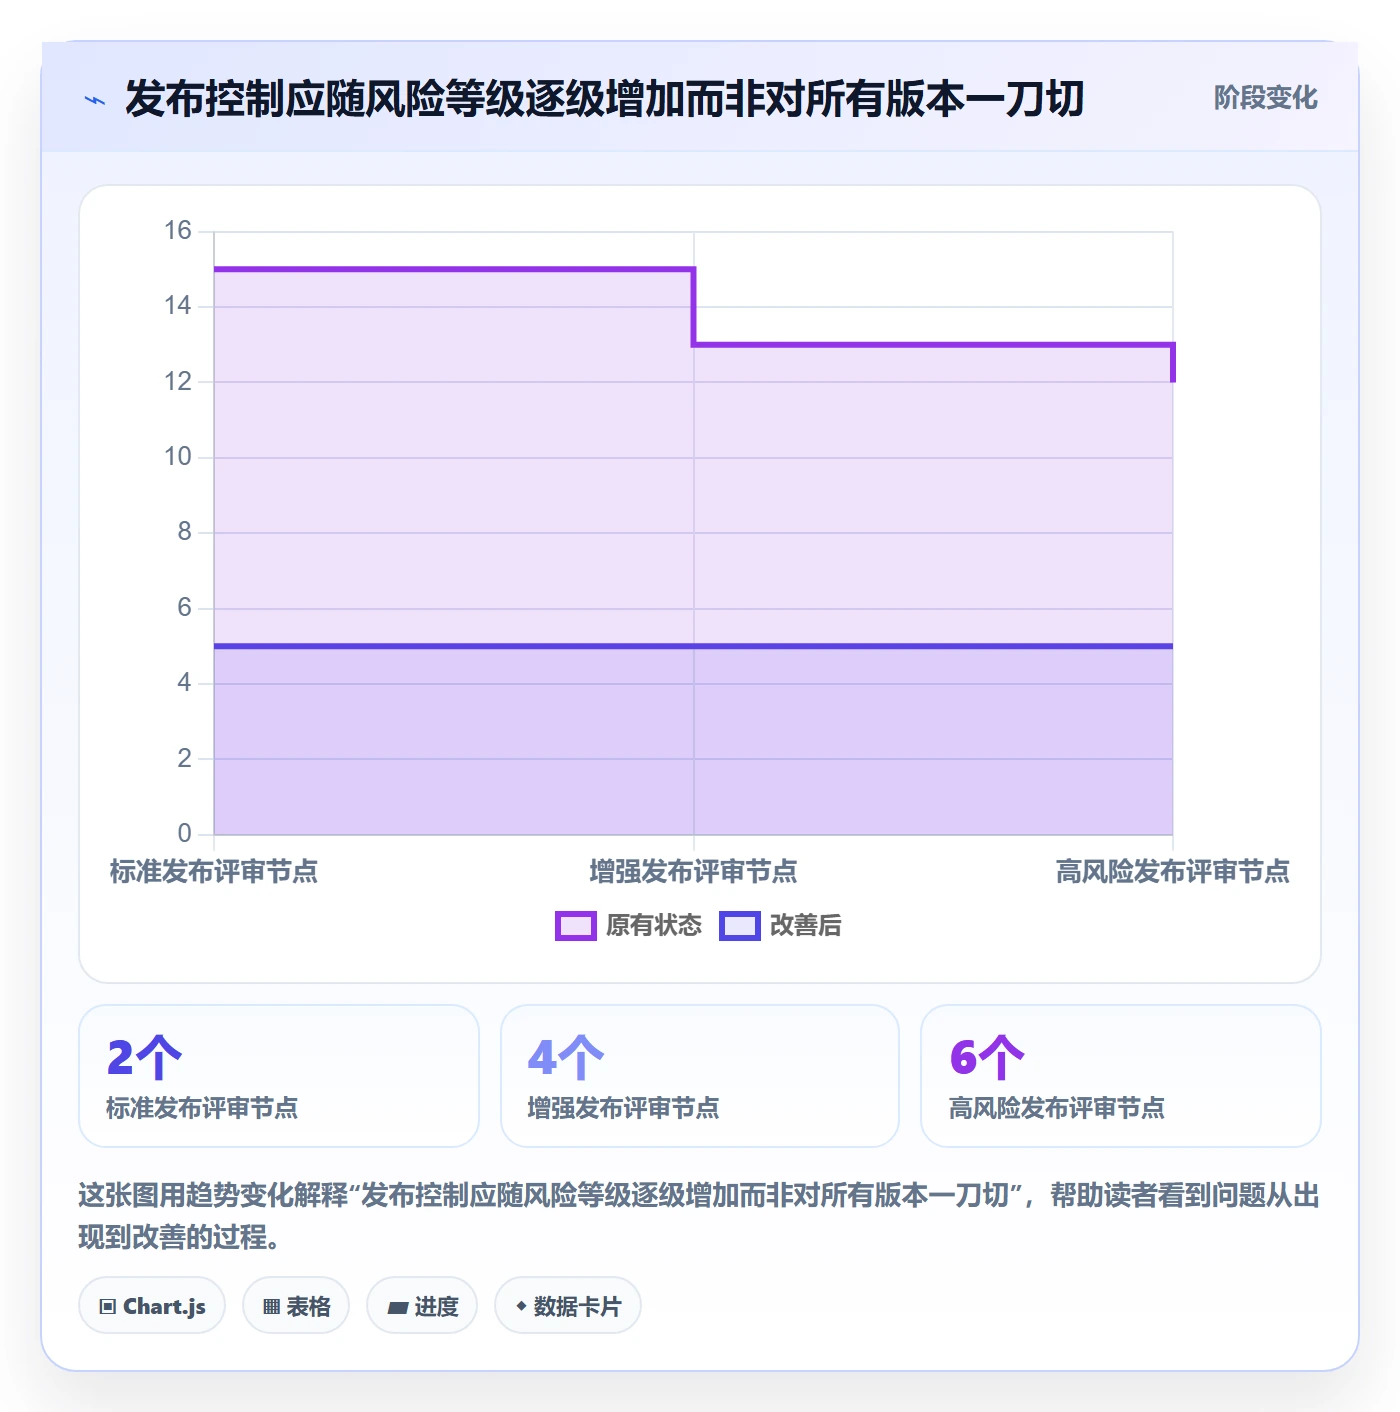Screen dimensions: 1400x1412
Task: Click the y-axis value 10
Action: (x=178, y=457)
